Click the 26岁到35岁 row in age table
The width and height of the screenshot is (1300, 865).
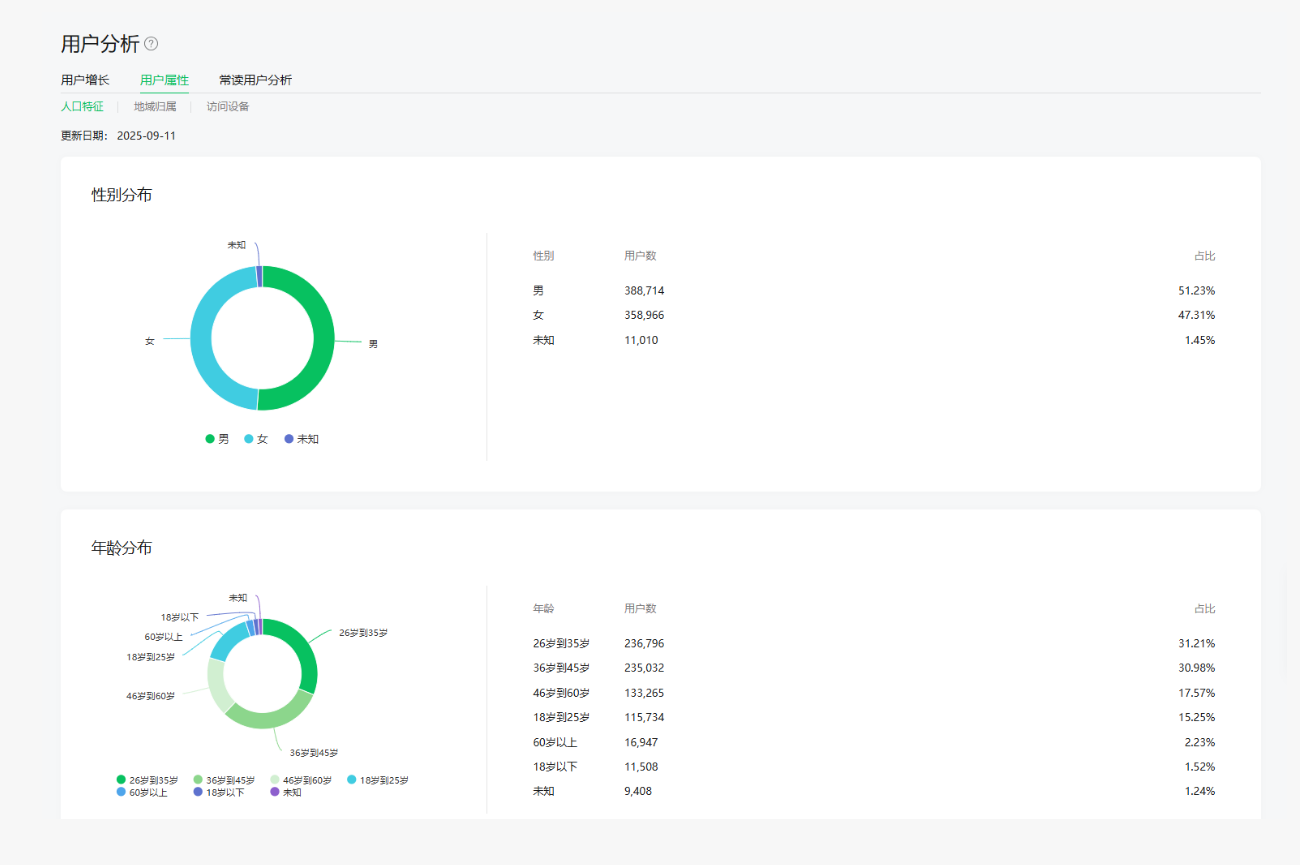click(873, 644)
